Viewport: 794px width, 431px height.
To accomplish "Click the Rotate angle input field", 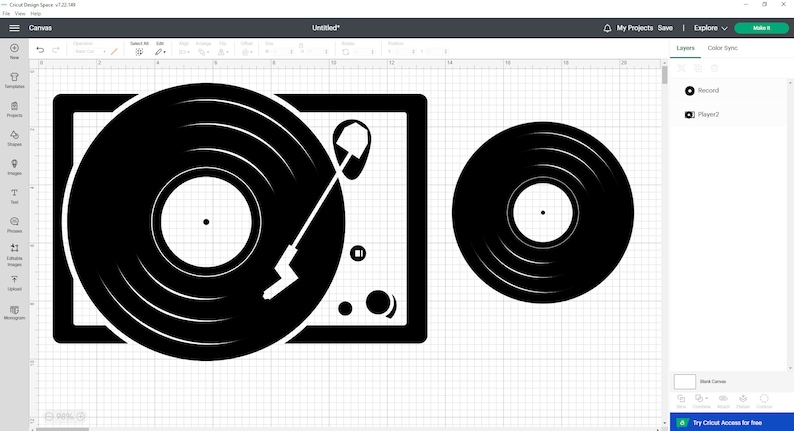I will pos(362,52).
